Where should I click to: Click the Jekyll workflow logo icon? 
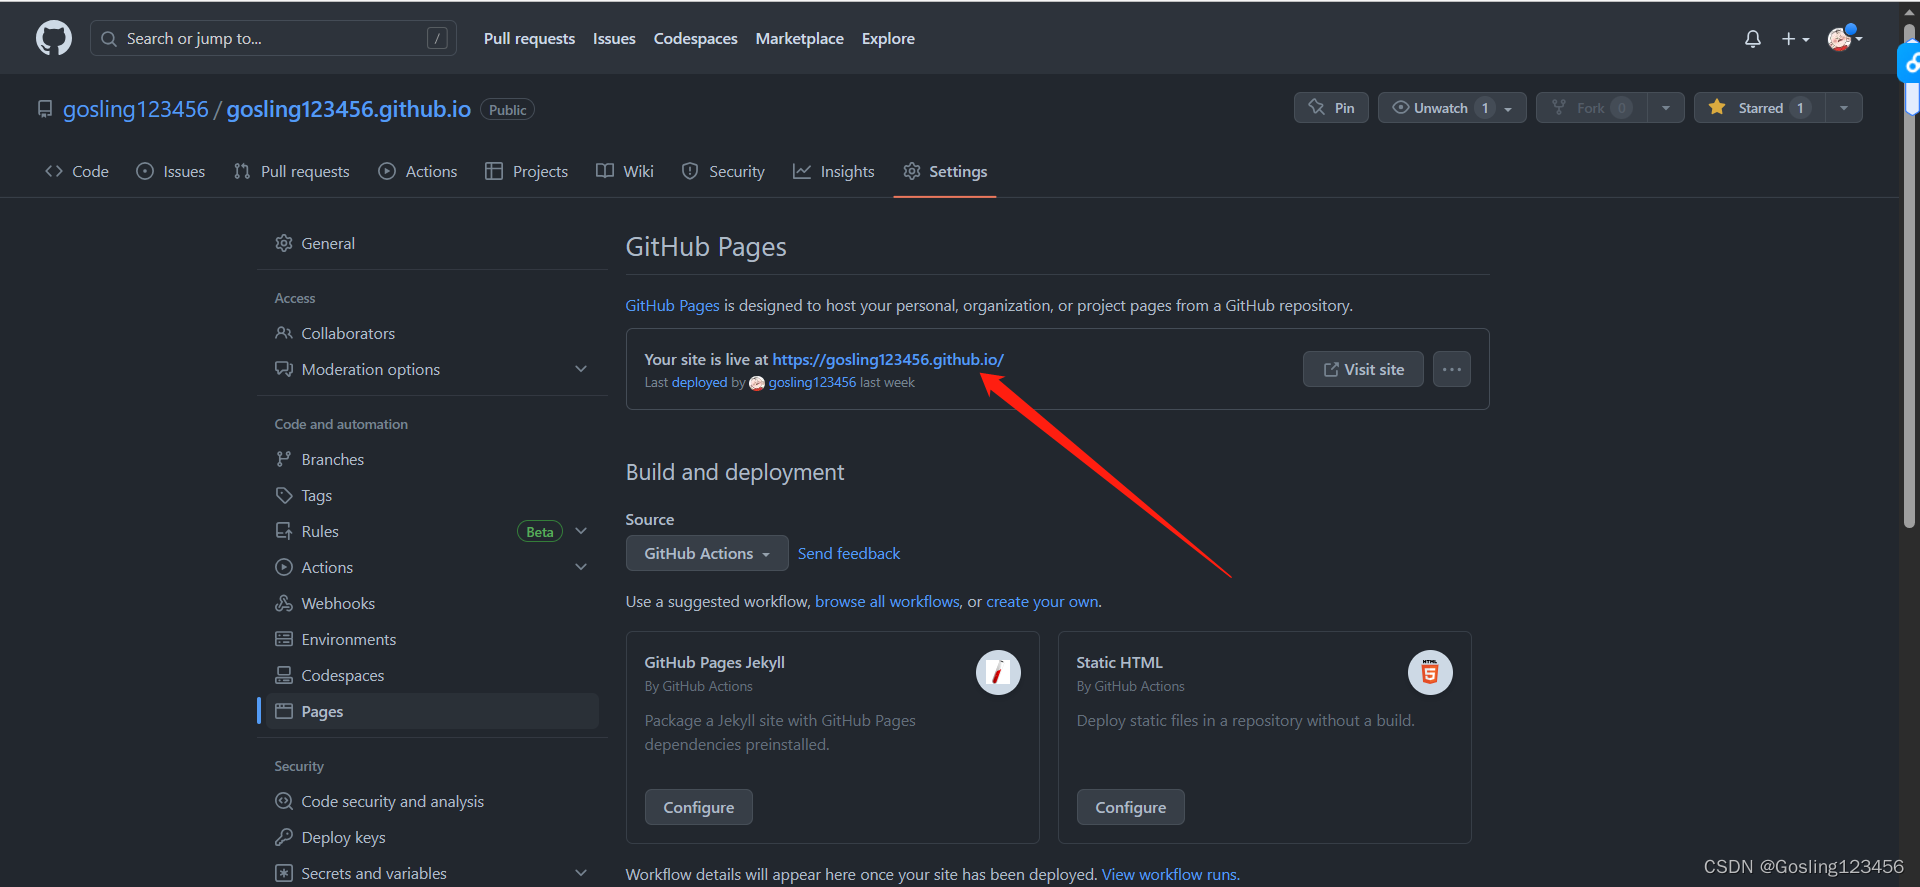coord(998,672)
